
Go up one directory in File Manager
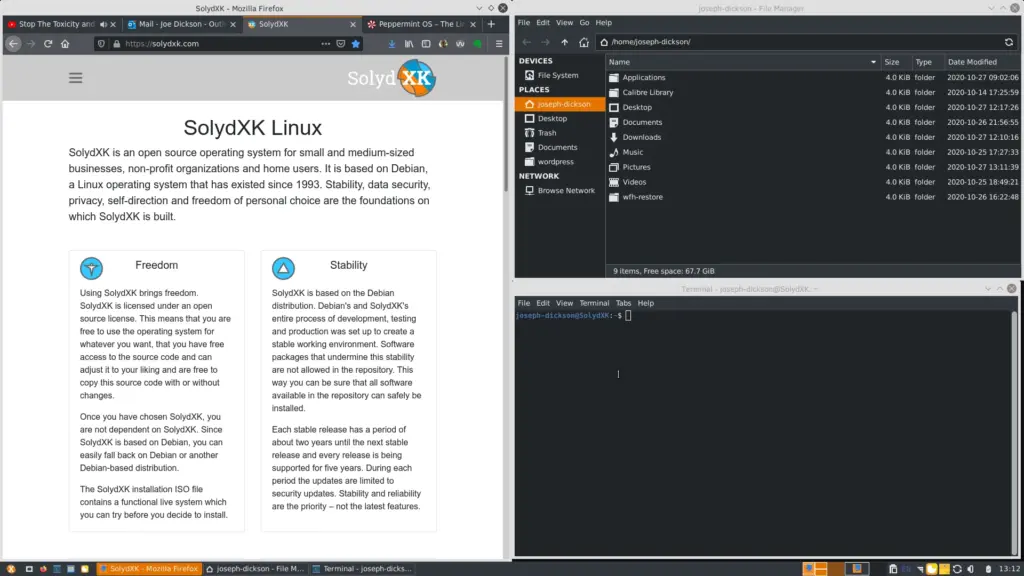(x=565, y=42)
